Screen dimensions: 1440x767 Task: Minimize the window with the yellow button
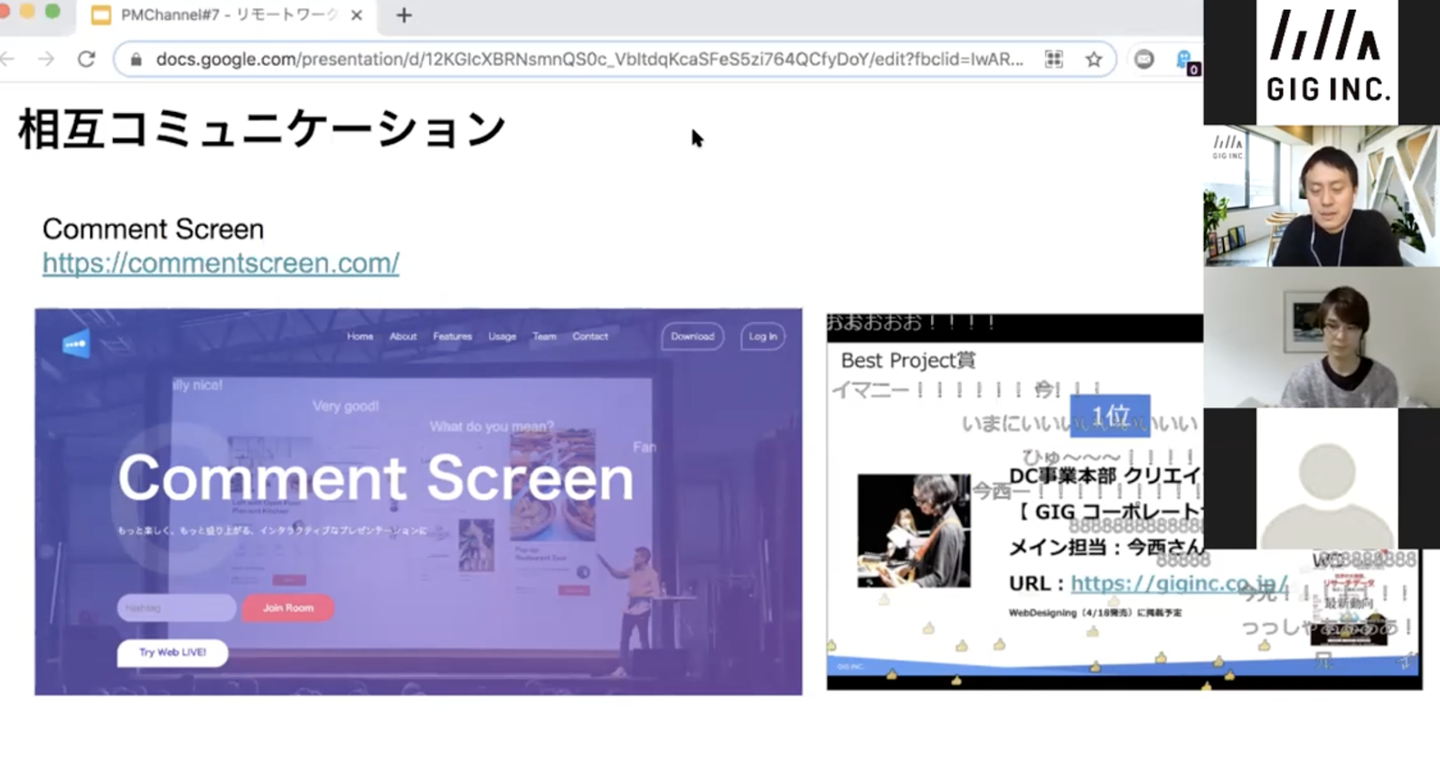pyautogui.click(x=27, y=11)
